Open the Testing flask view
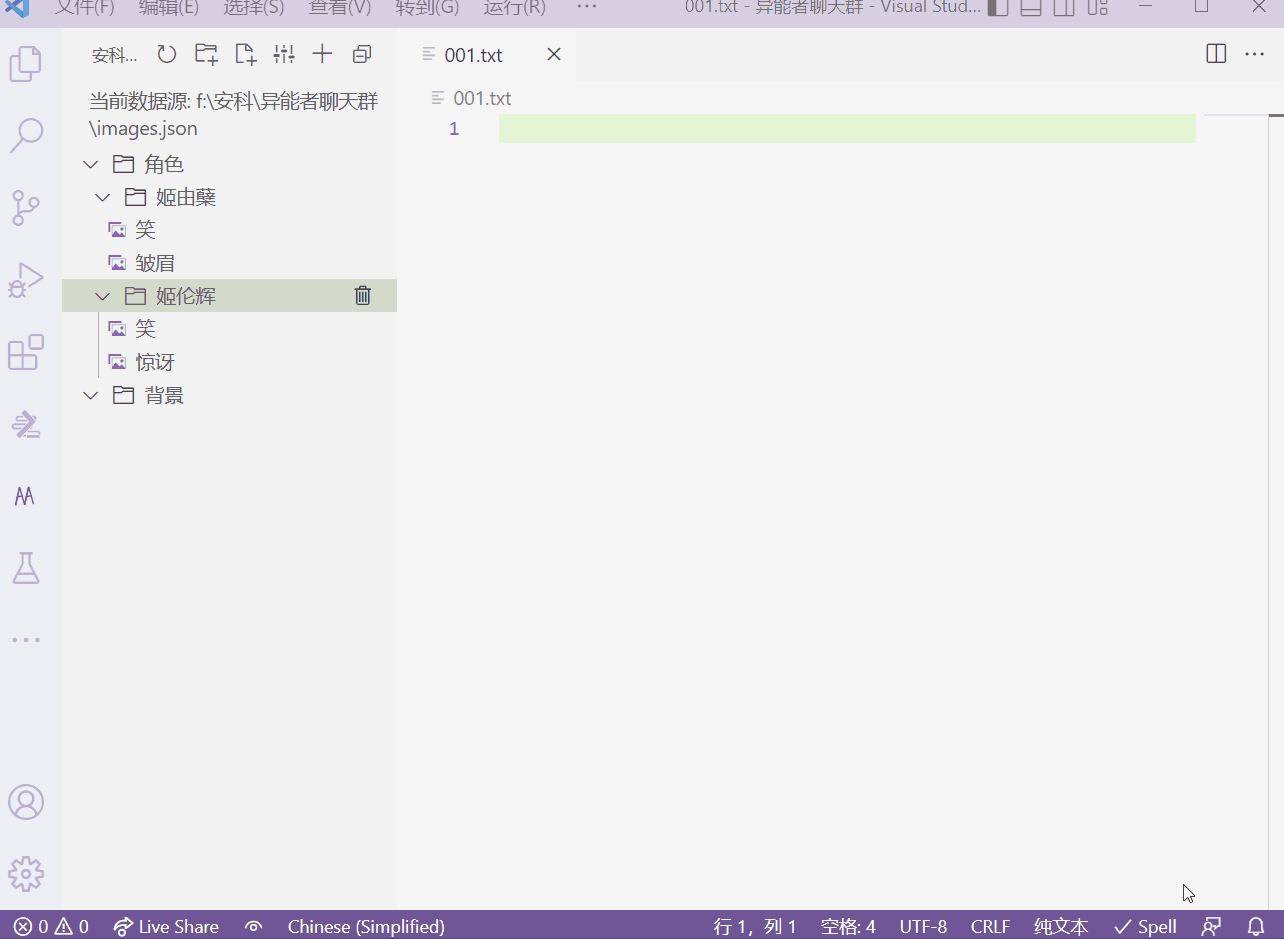 tap(26, 568)
